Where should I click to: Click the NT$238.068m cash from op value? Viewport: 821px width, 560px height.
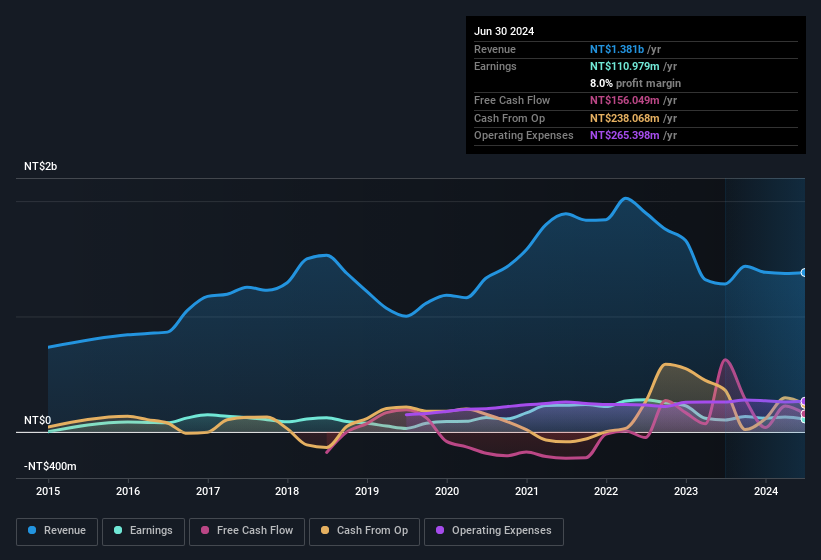(625, 118)
